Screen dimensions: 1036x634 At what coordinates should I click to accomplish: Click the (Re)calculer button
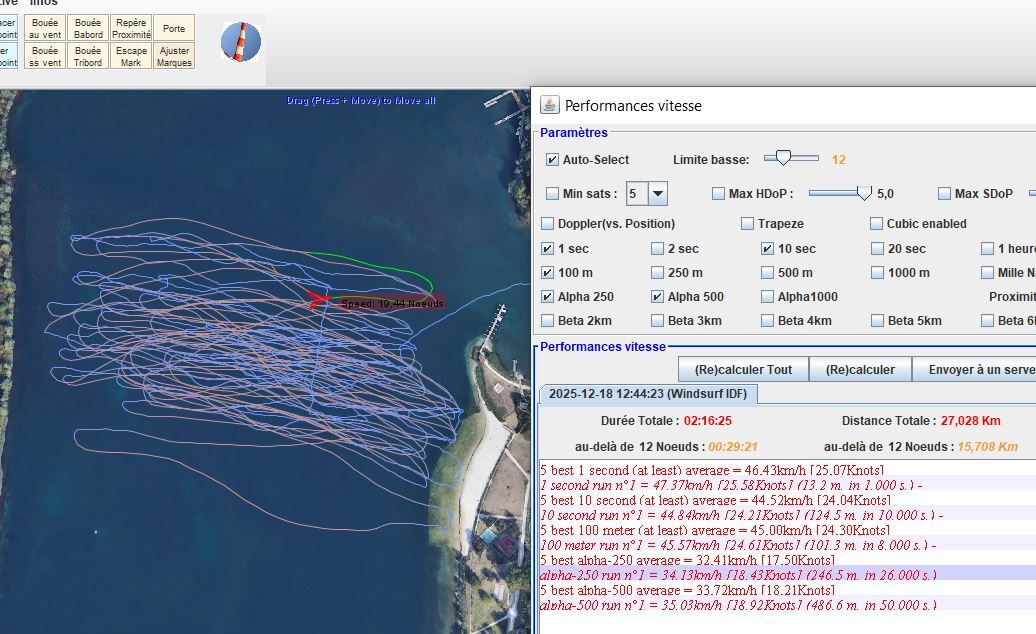pyautogui.click(x=860, y=369)
